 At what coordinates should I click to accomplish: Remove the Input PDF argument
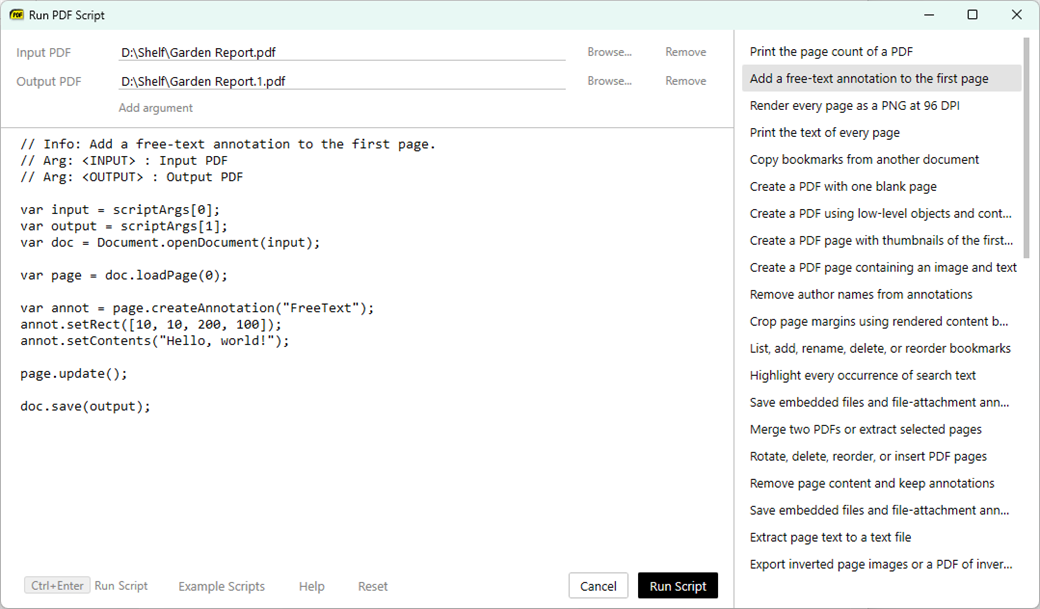(x=686, y=52)
